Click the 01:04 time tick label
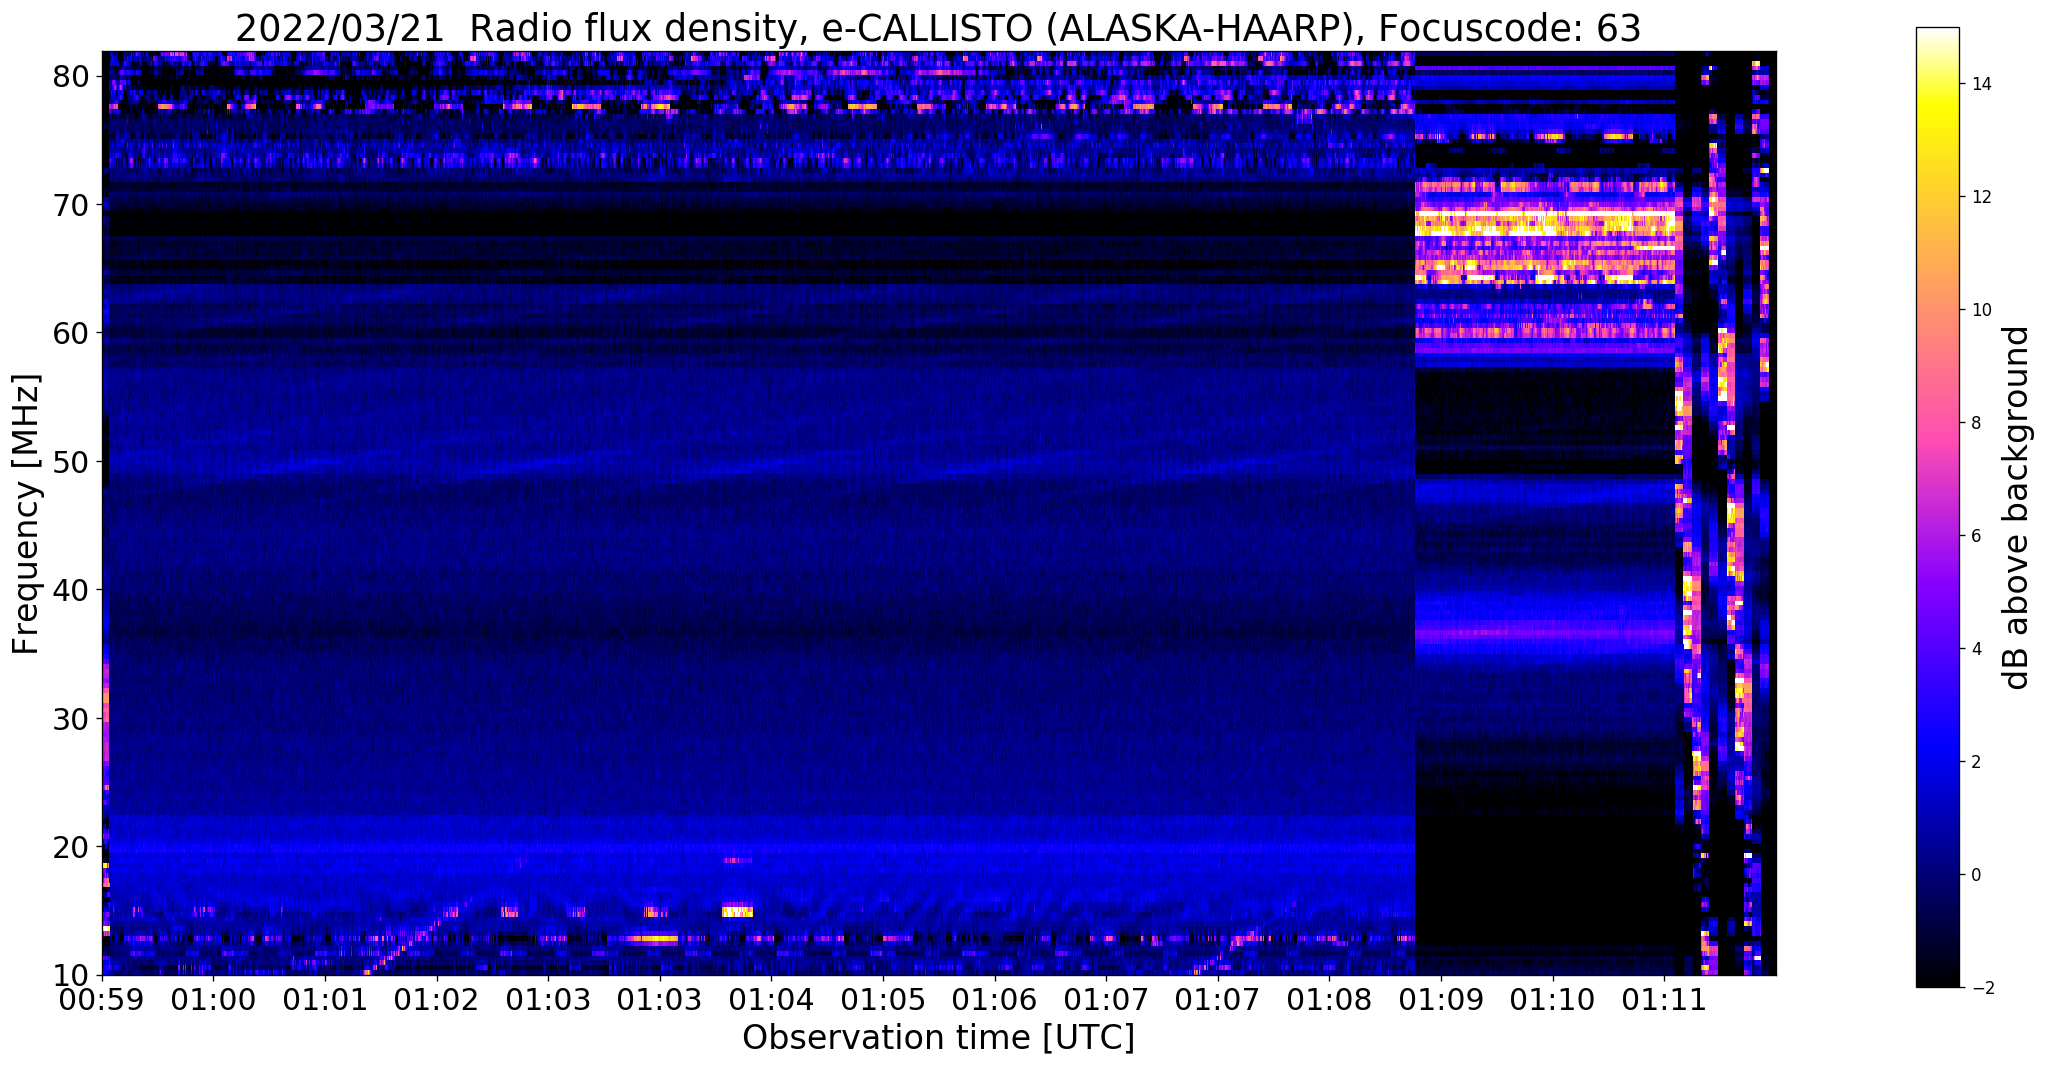 click(x=771, y=999)
